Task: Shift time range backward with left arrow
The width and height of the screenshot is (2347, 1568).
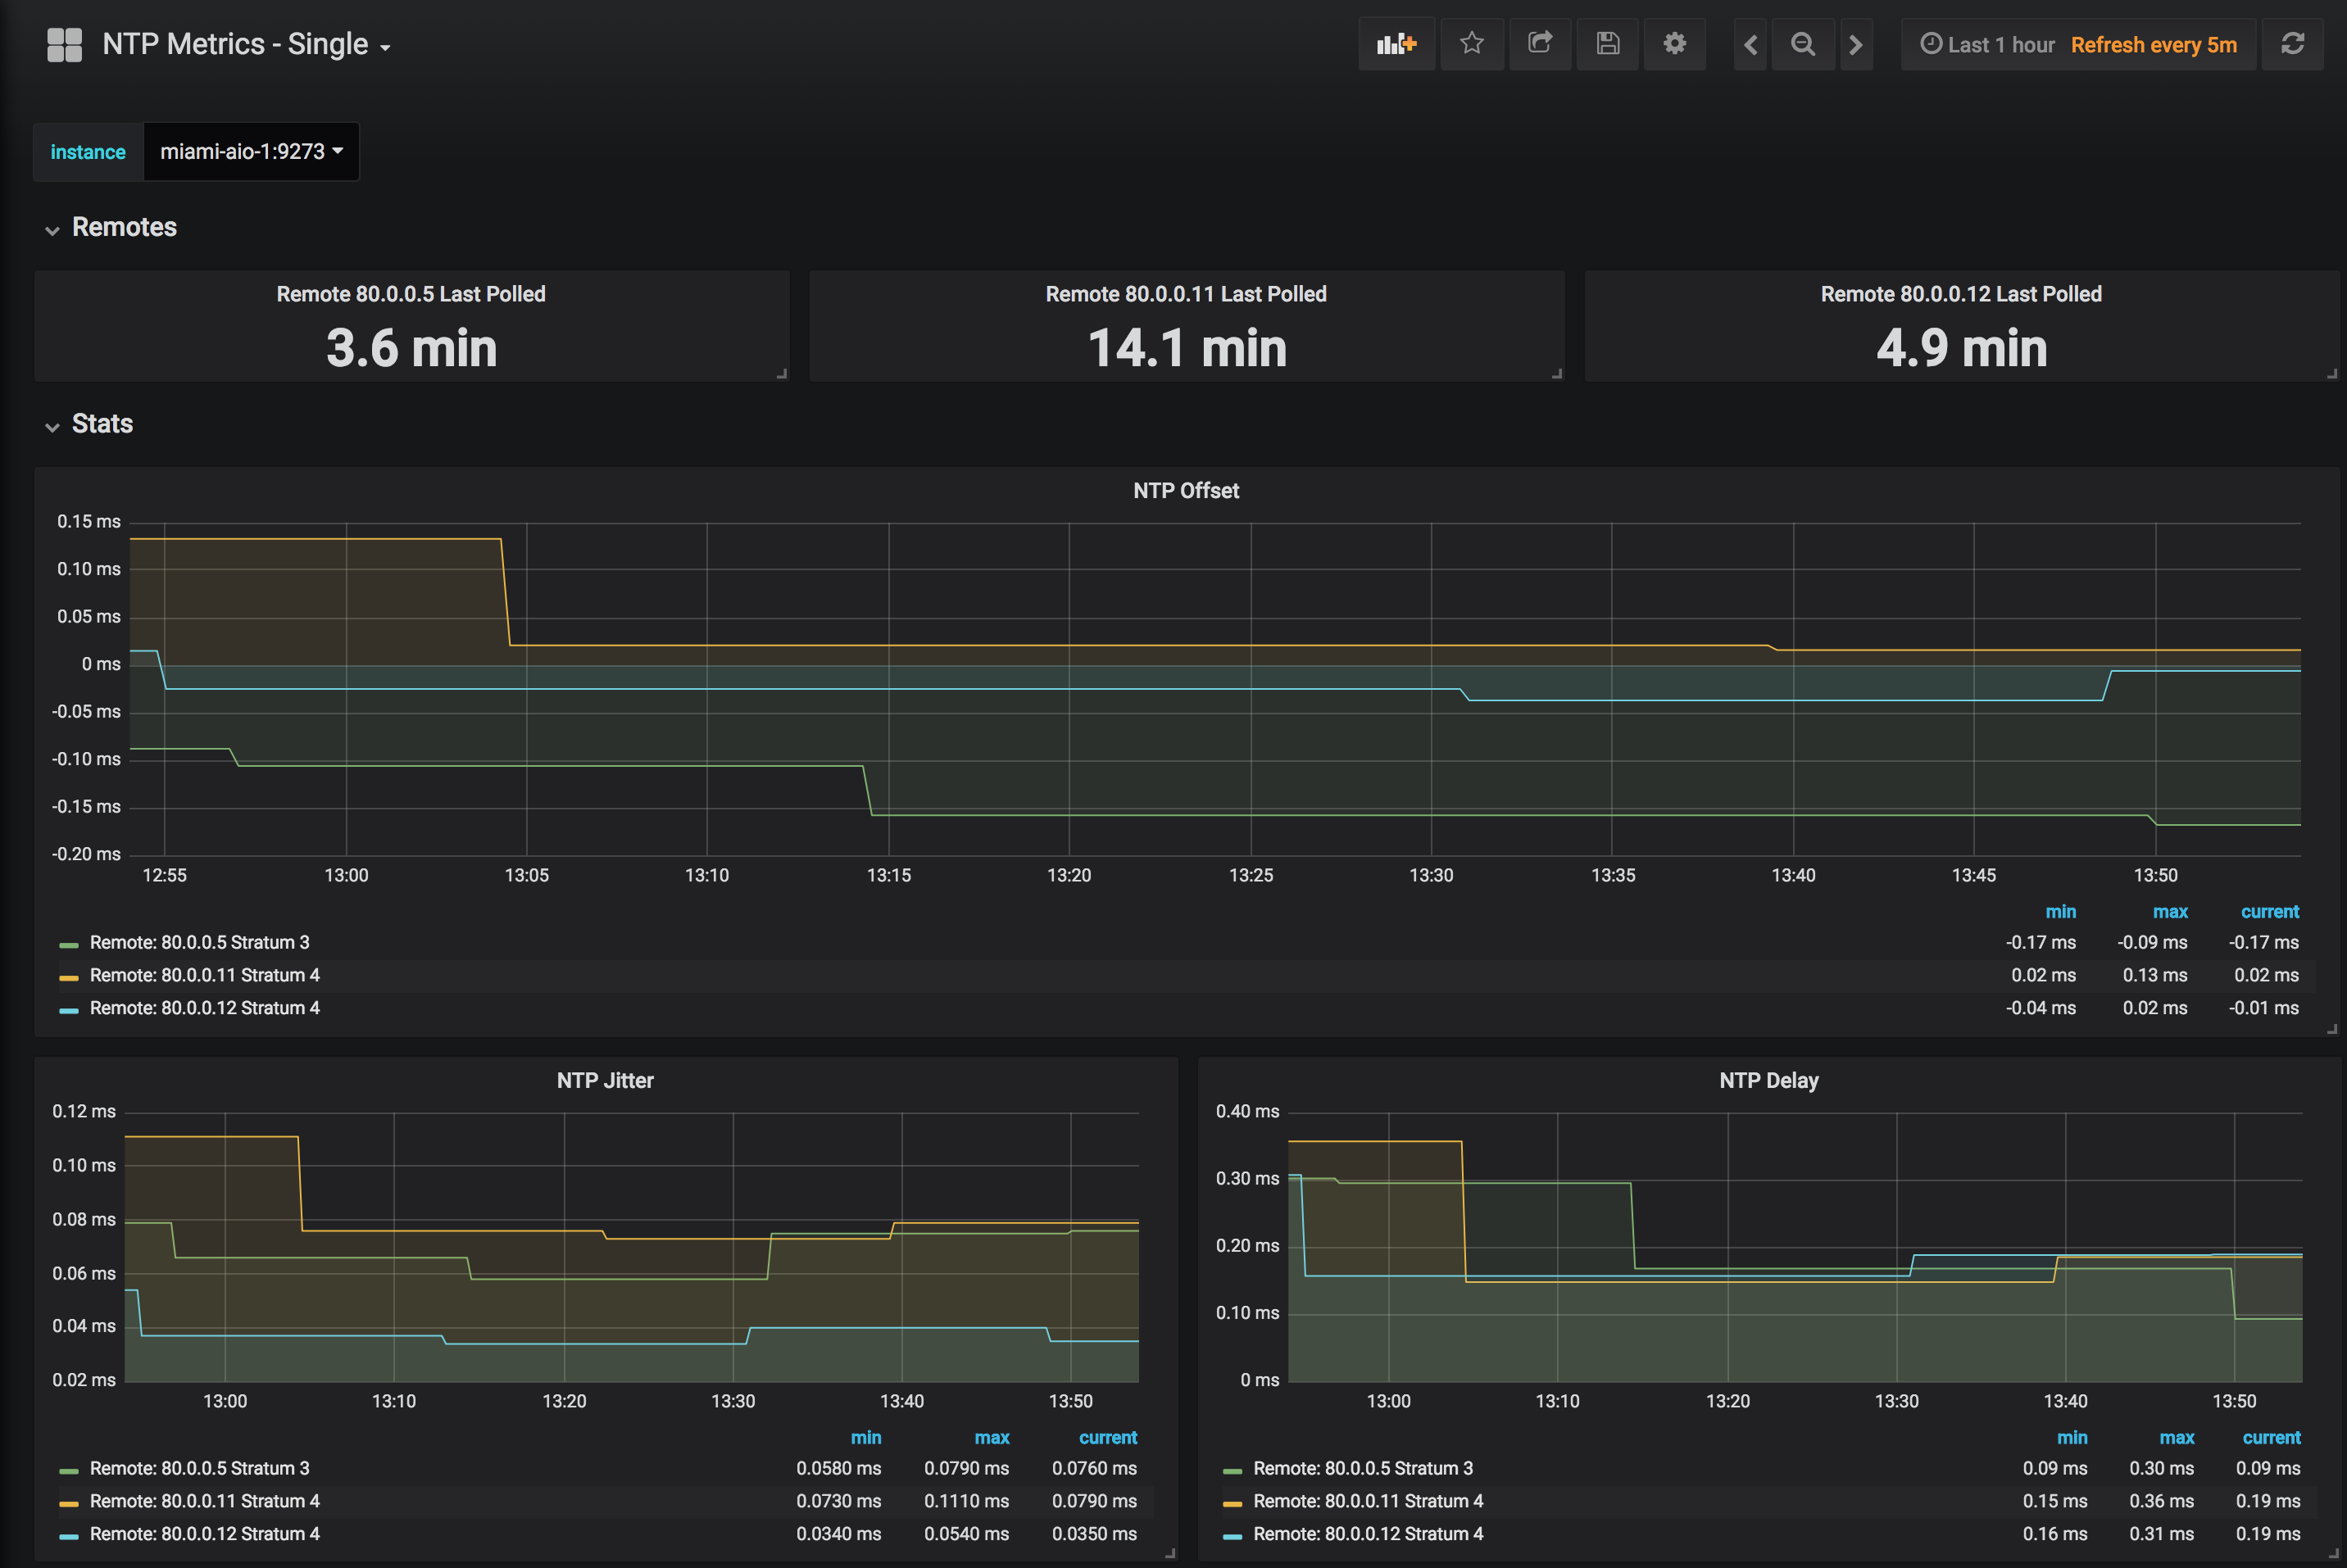Action: (x=1750, y=45)
